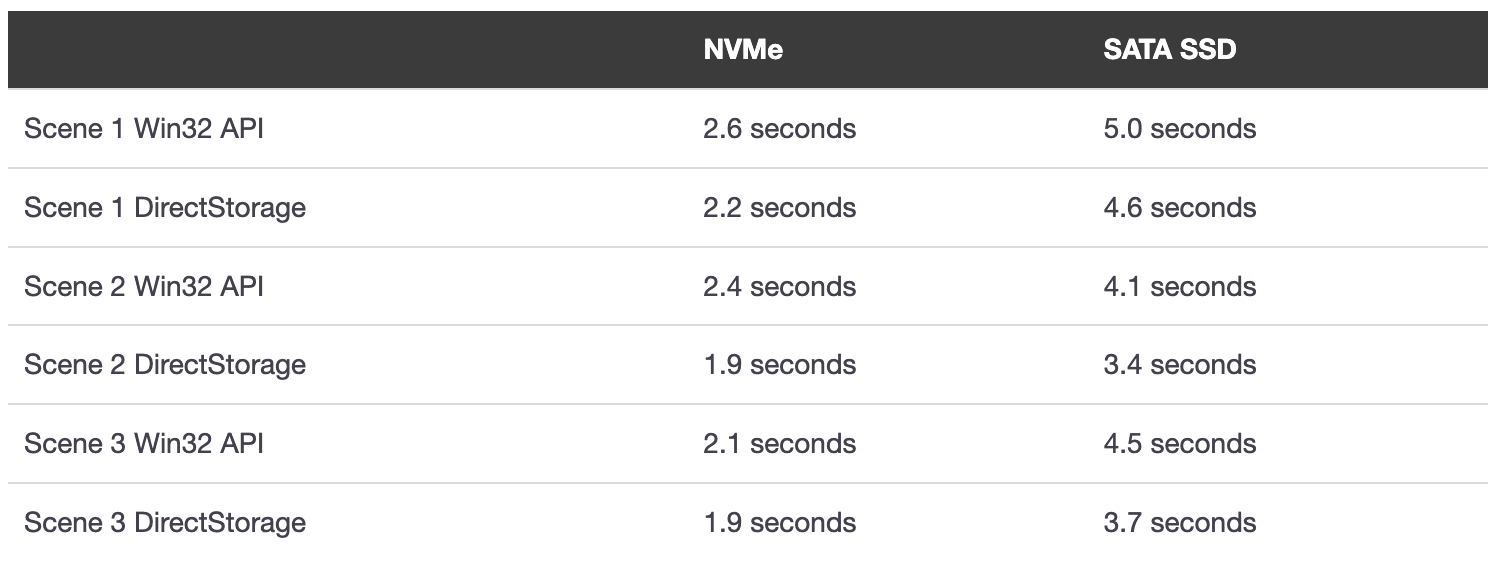Viewport: 1496px width, 578px height.
Task: Click the SATA SSD column header
Action: (1170, 49)
